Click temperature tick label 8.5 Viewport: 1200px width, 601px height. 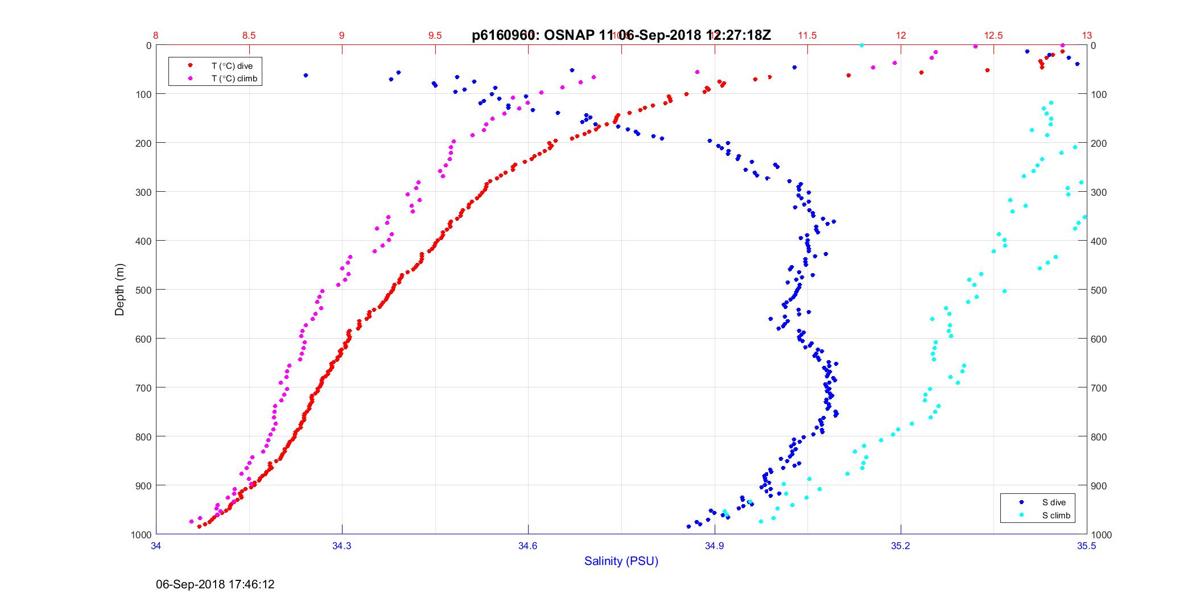(x=249, y=35)
